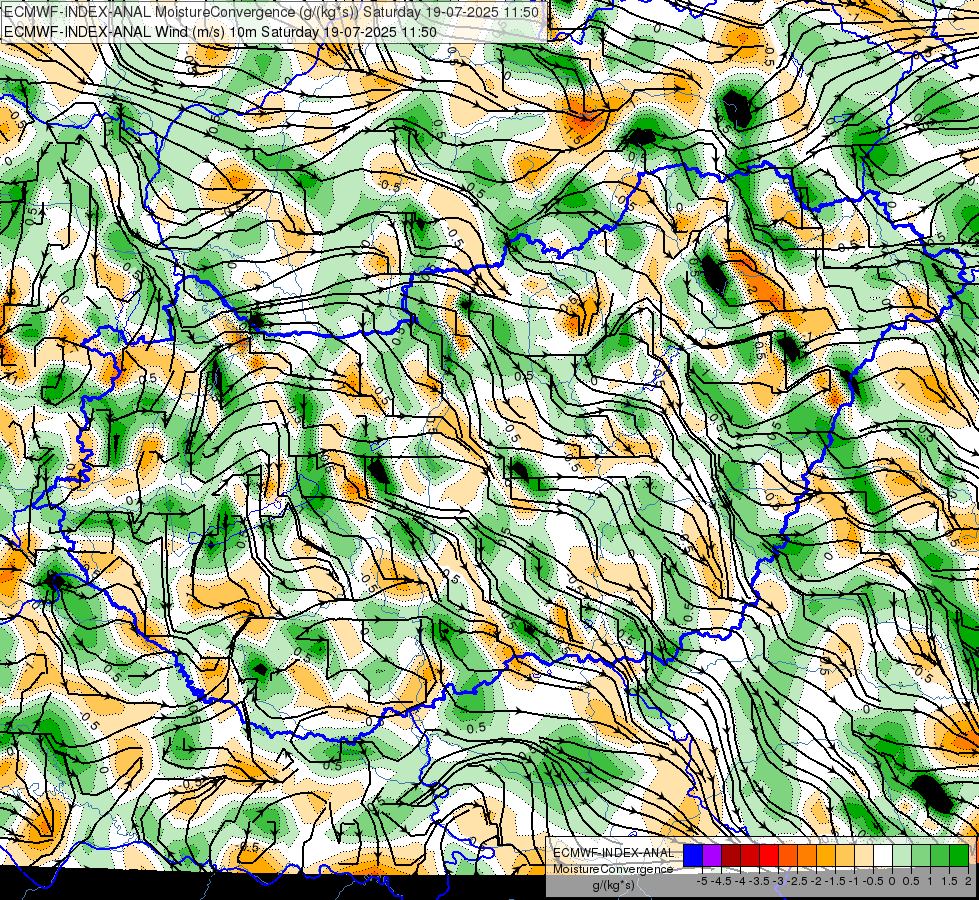
Task: Click the white legend swatch
Action: click(x=883, y=855)
